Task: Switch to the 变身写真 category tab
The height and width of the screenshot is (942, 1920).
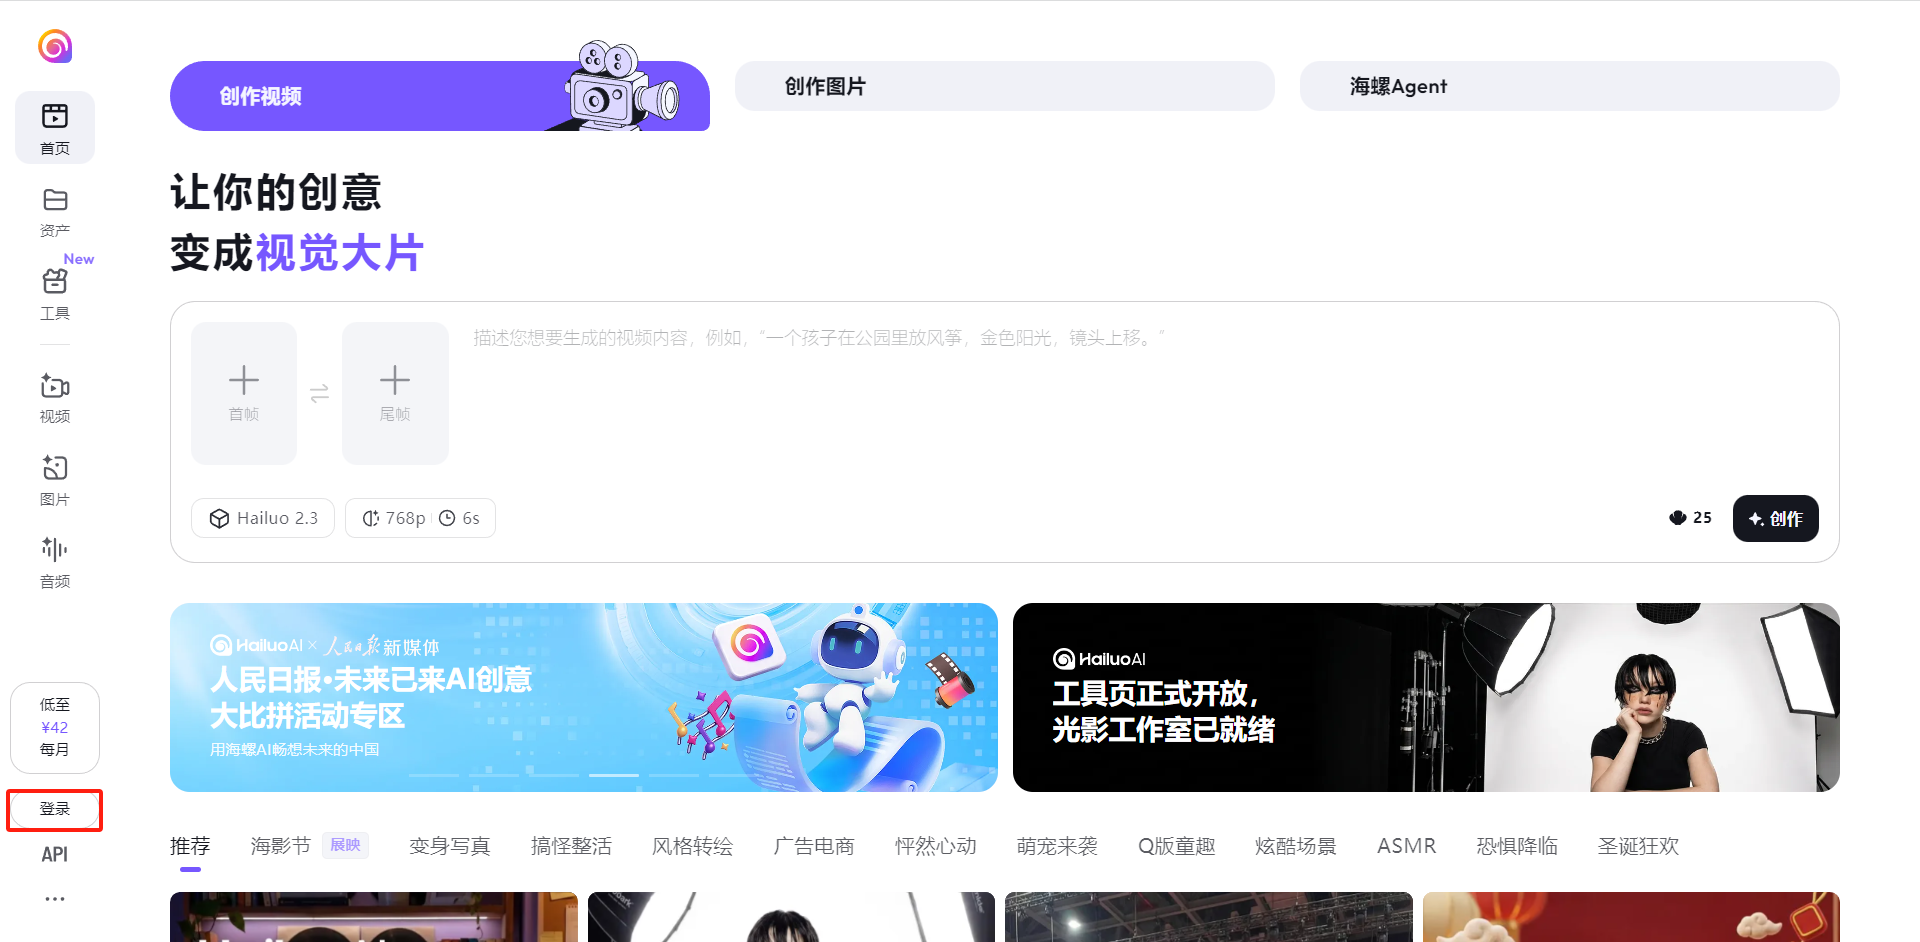Action: tap(449, 846)
